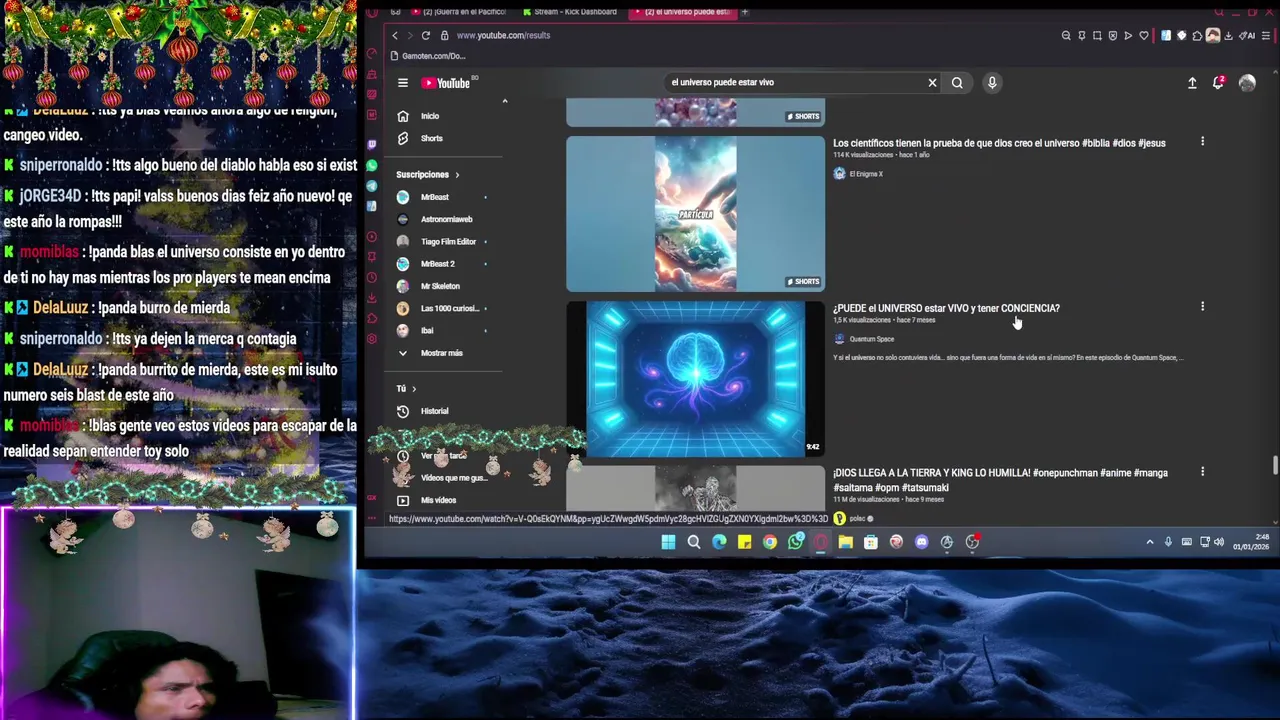Open title ¿PUEDE el UNIVERSO estar VIVO y tener CONCIENCIA?
This screenshot has width=1280, height=720.
946,308
